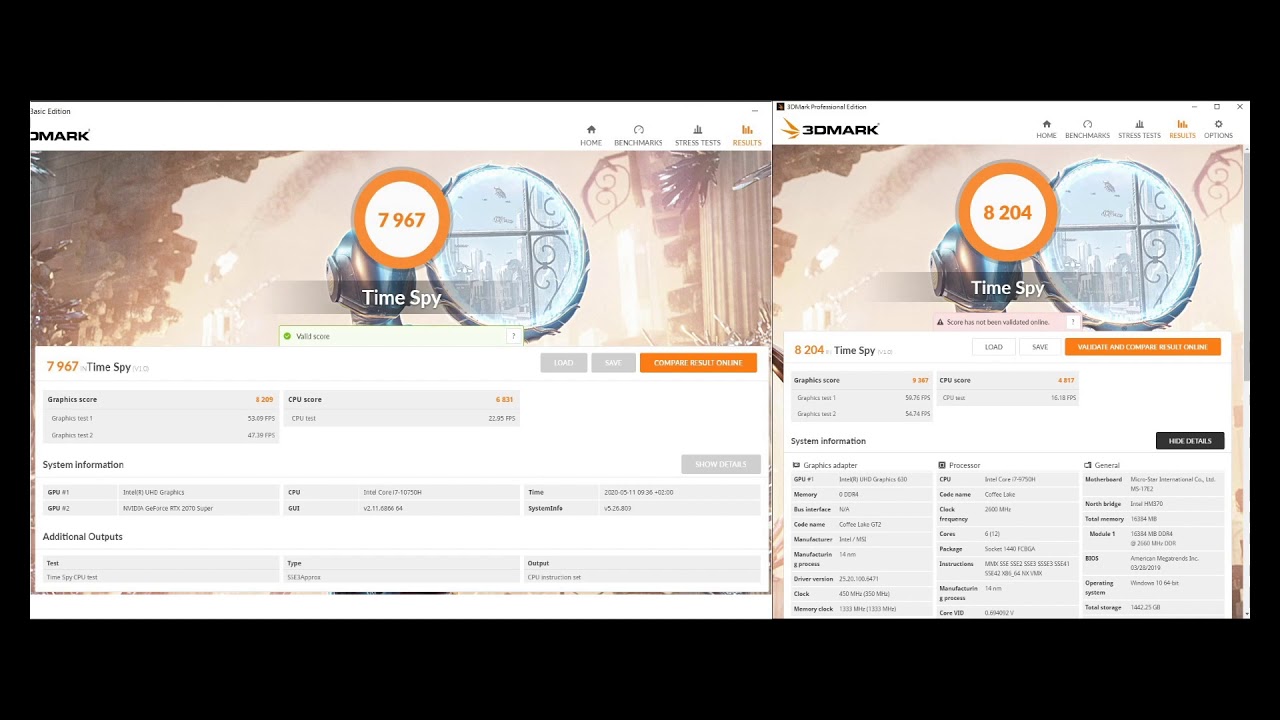Select RESULTS in the Professional Edition window

(1182, 129)
